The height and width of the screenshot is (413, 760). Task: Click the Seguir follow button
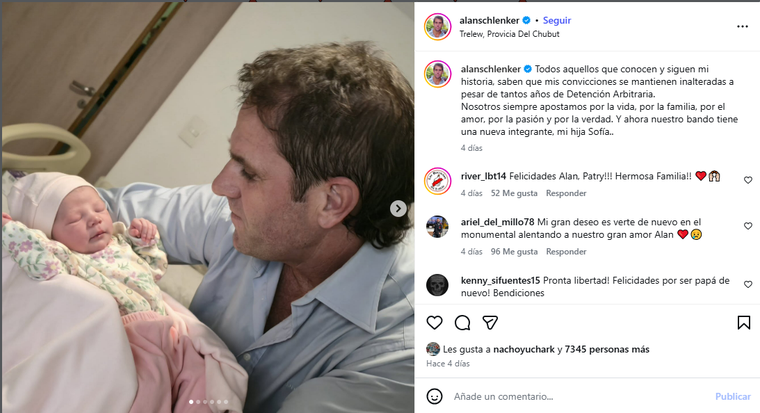coord(557,20)
